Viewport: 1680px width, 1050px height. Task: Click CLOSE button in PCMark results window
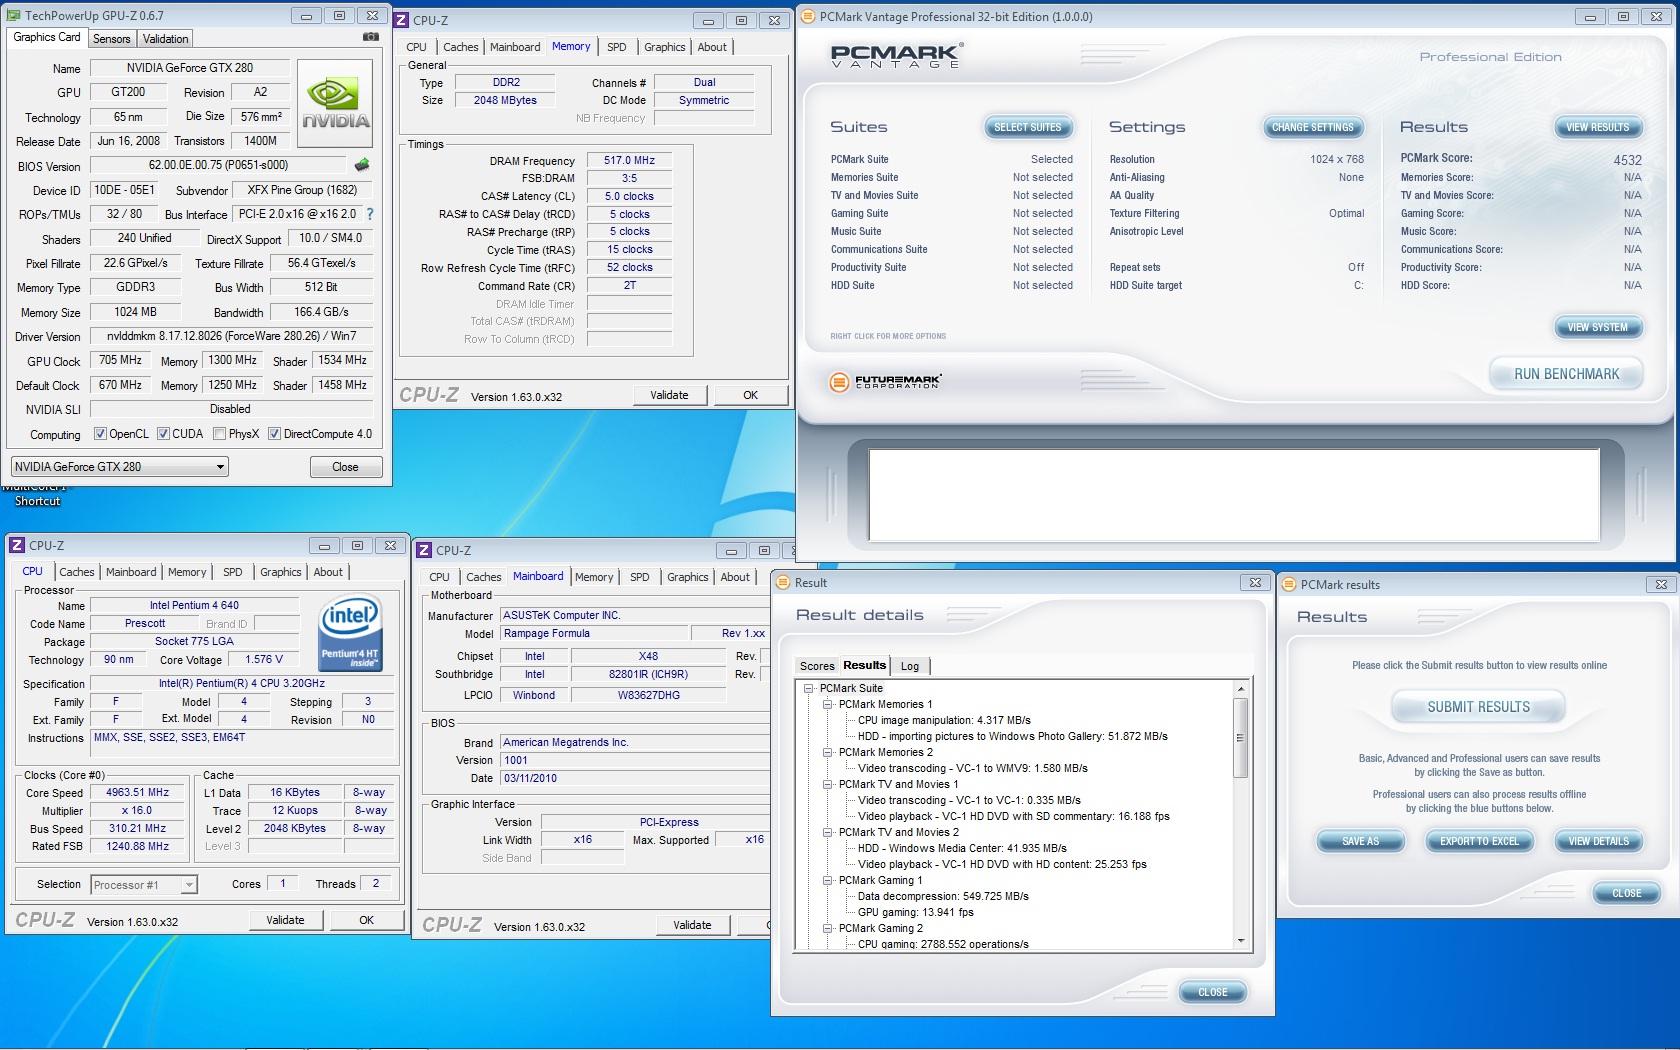1626,893
